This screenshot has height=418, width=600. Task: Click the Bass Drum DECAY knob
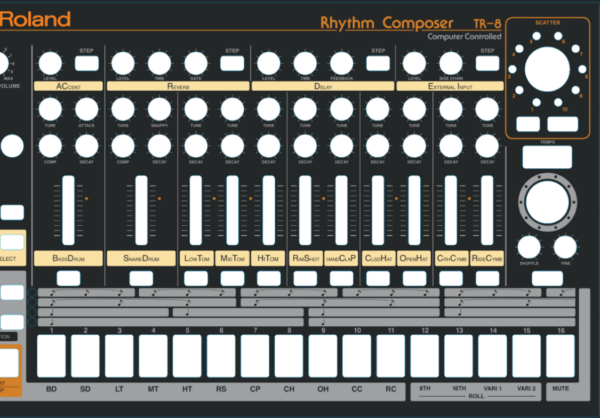pos(86,146)
